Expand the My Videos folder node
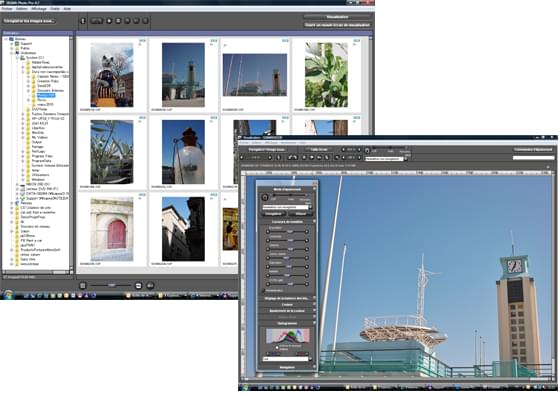This screenshot has height=393, width=560. tap(23, 137)
